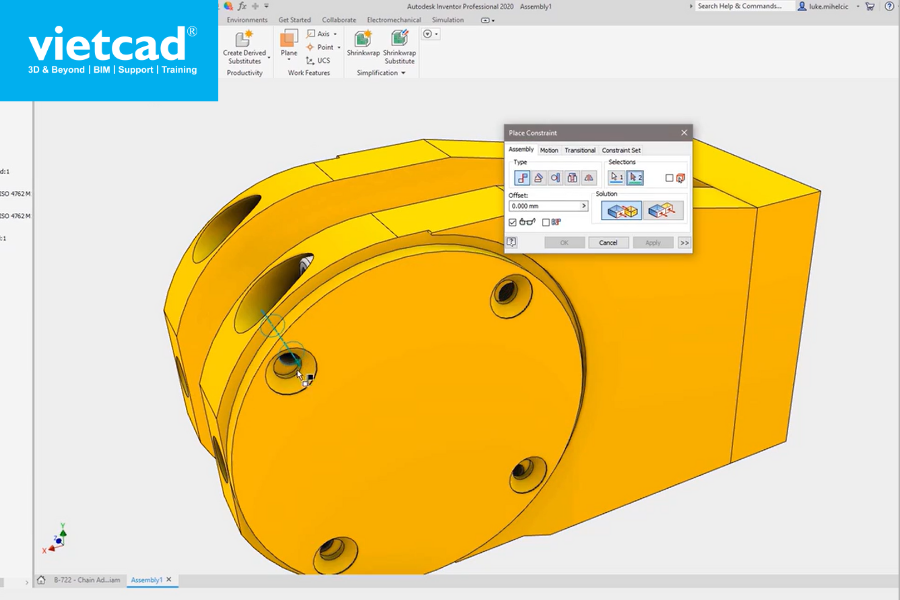Switch to the Motion tab
The width and height of the screenshot is (900, 600).
point(549,150)
